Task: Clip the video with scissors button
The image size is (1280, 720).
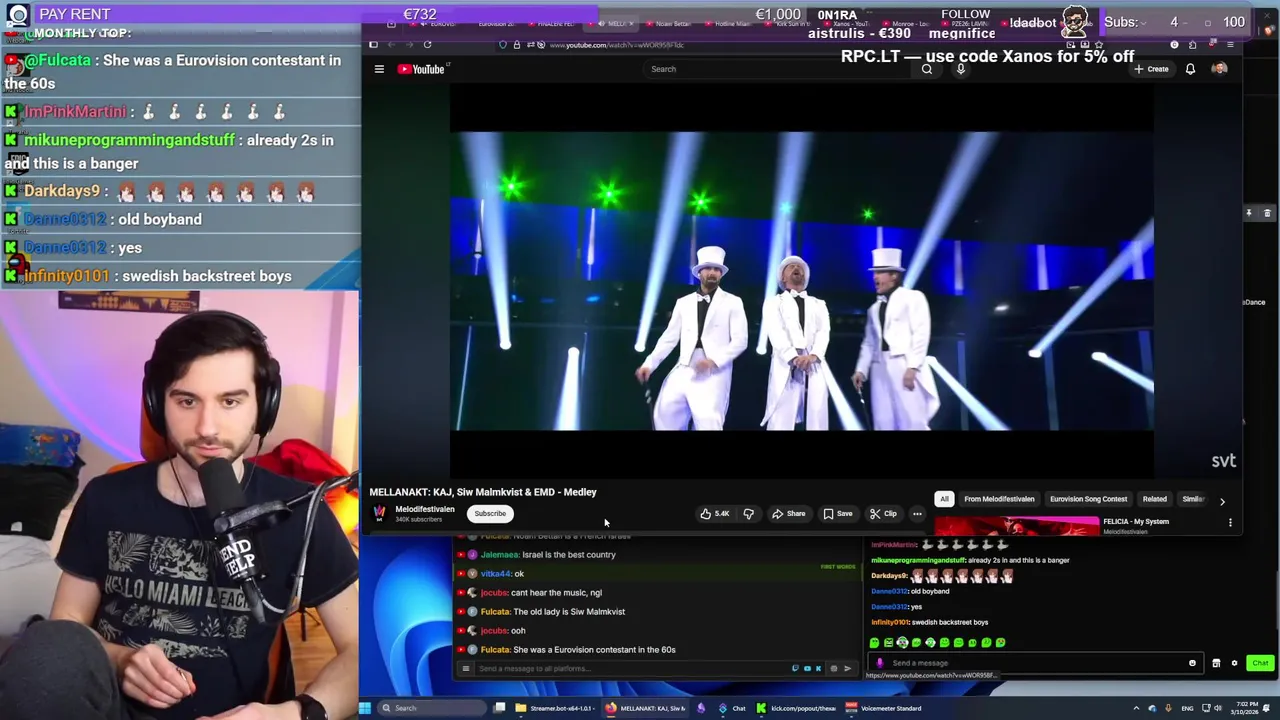Action: click(883, 514)
